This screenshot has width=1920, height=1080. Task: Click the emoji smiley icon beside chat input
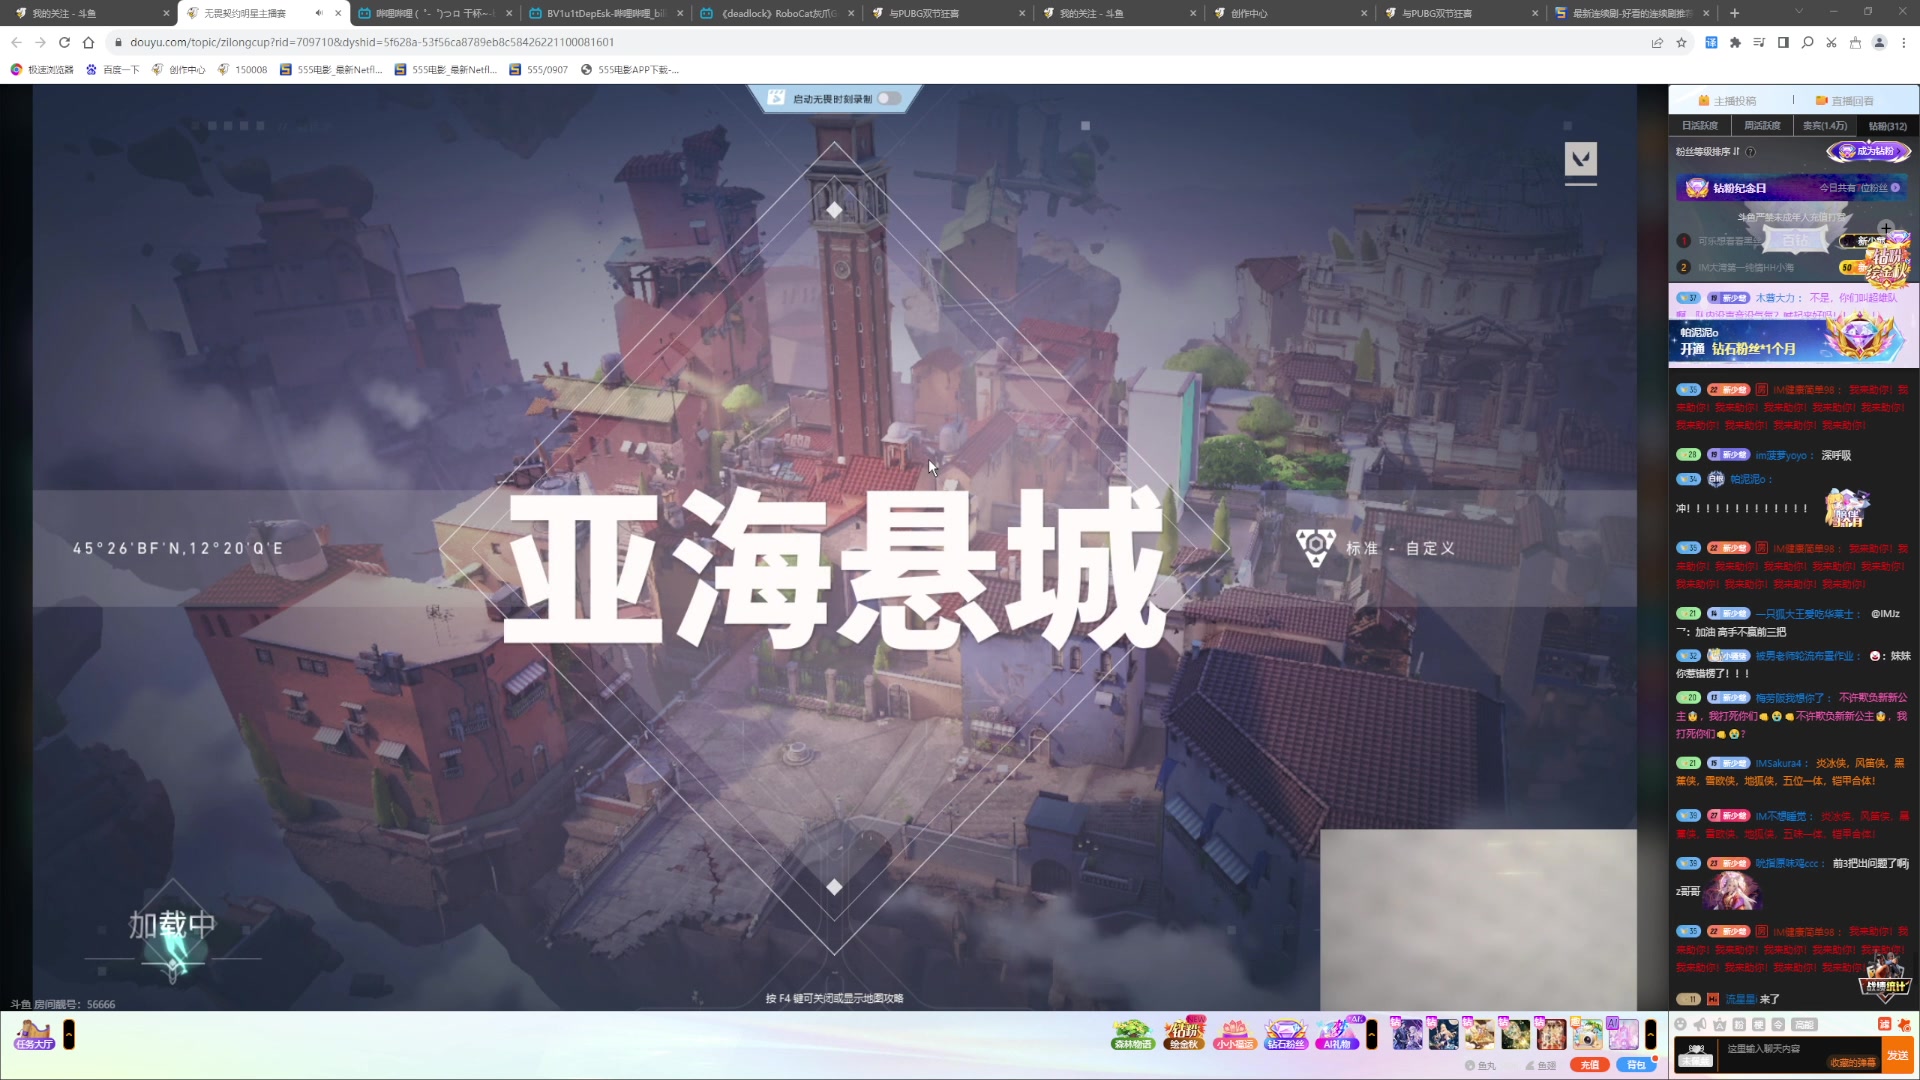[1681, 1024]
